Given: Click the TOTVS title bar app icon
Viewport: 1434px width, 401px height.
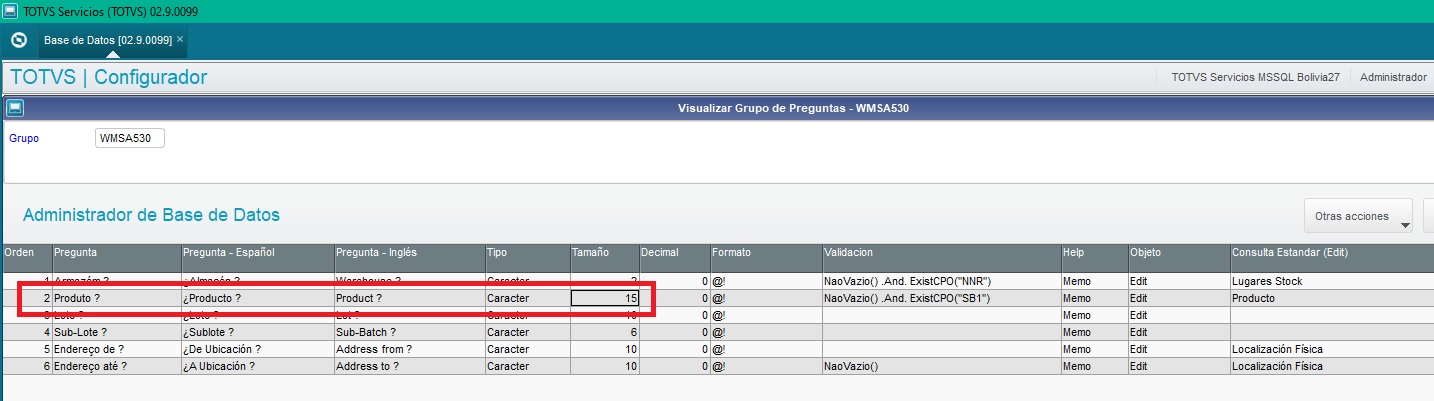Looking at the screenshot, I should coord(10,10).
